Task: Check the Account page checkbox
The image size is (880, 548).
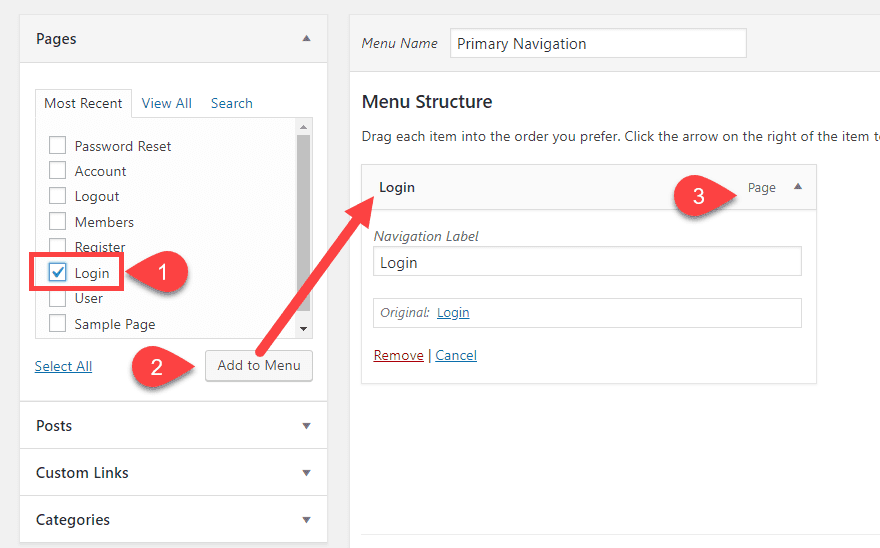Action: [x=58, y=171]
